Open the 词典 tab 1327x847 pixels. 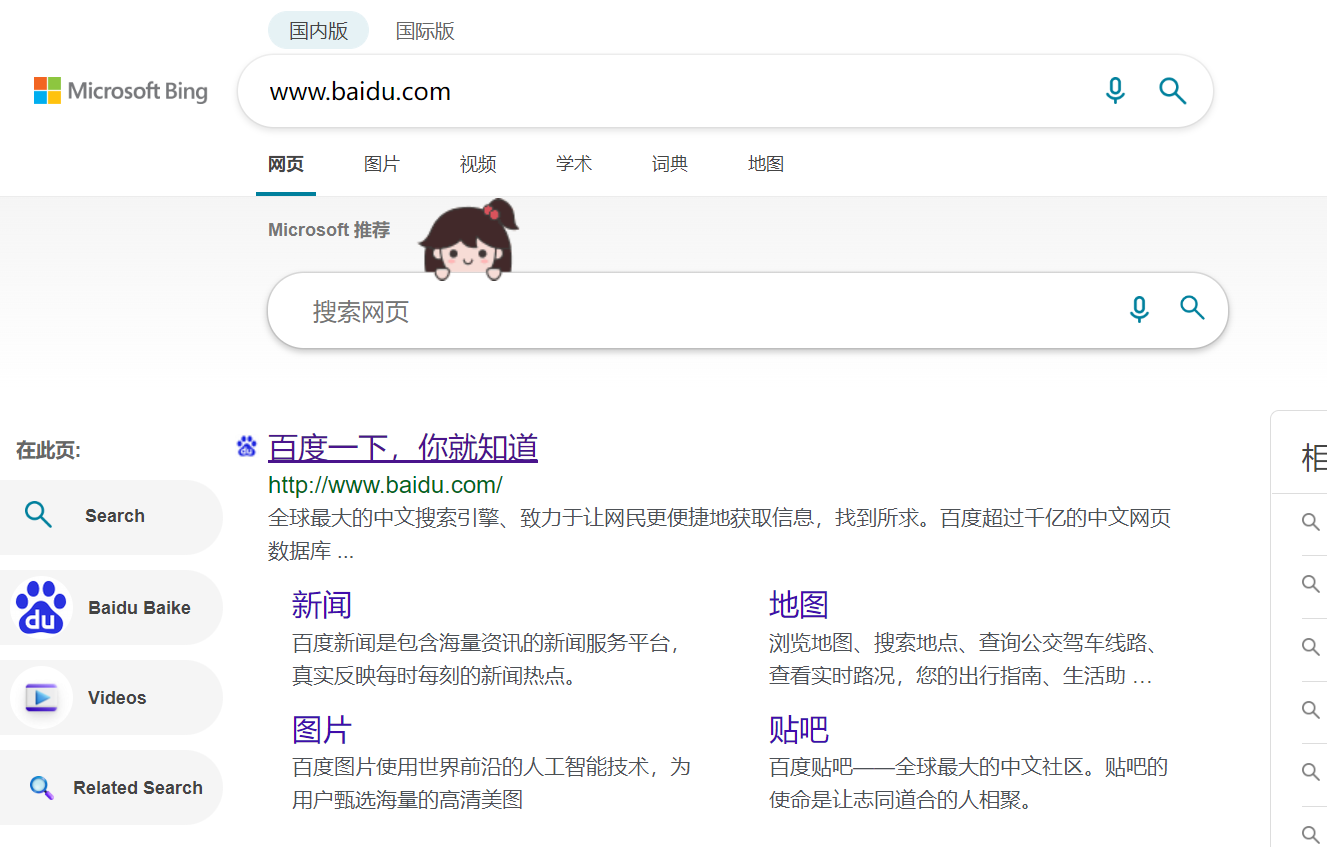(x=669, y=163)
